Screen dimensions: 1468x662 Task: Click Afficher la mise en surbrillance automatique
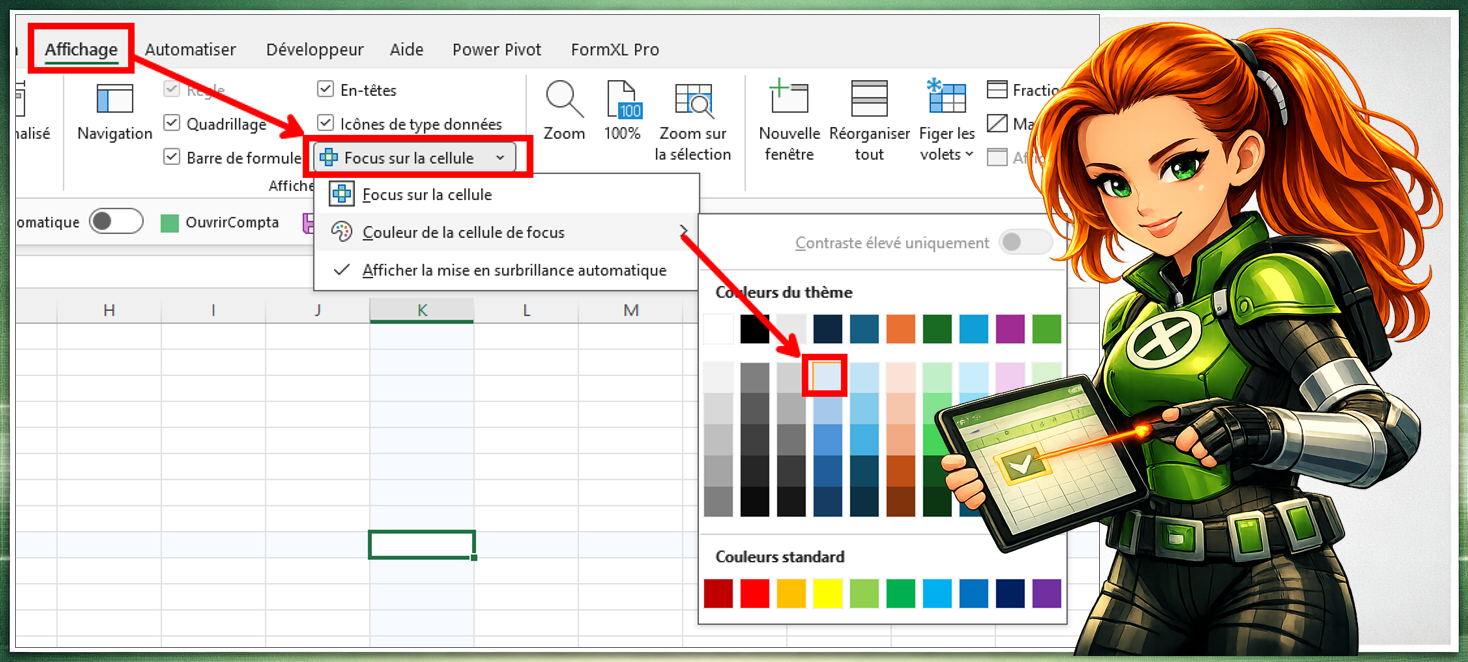pos(513,270)
